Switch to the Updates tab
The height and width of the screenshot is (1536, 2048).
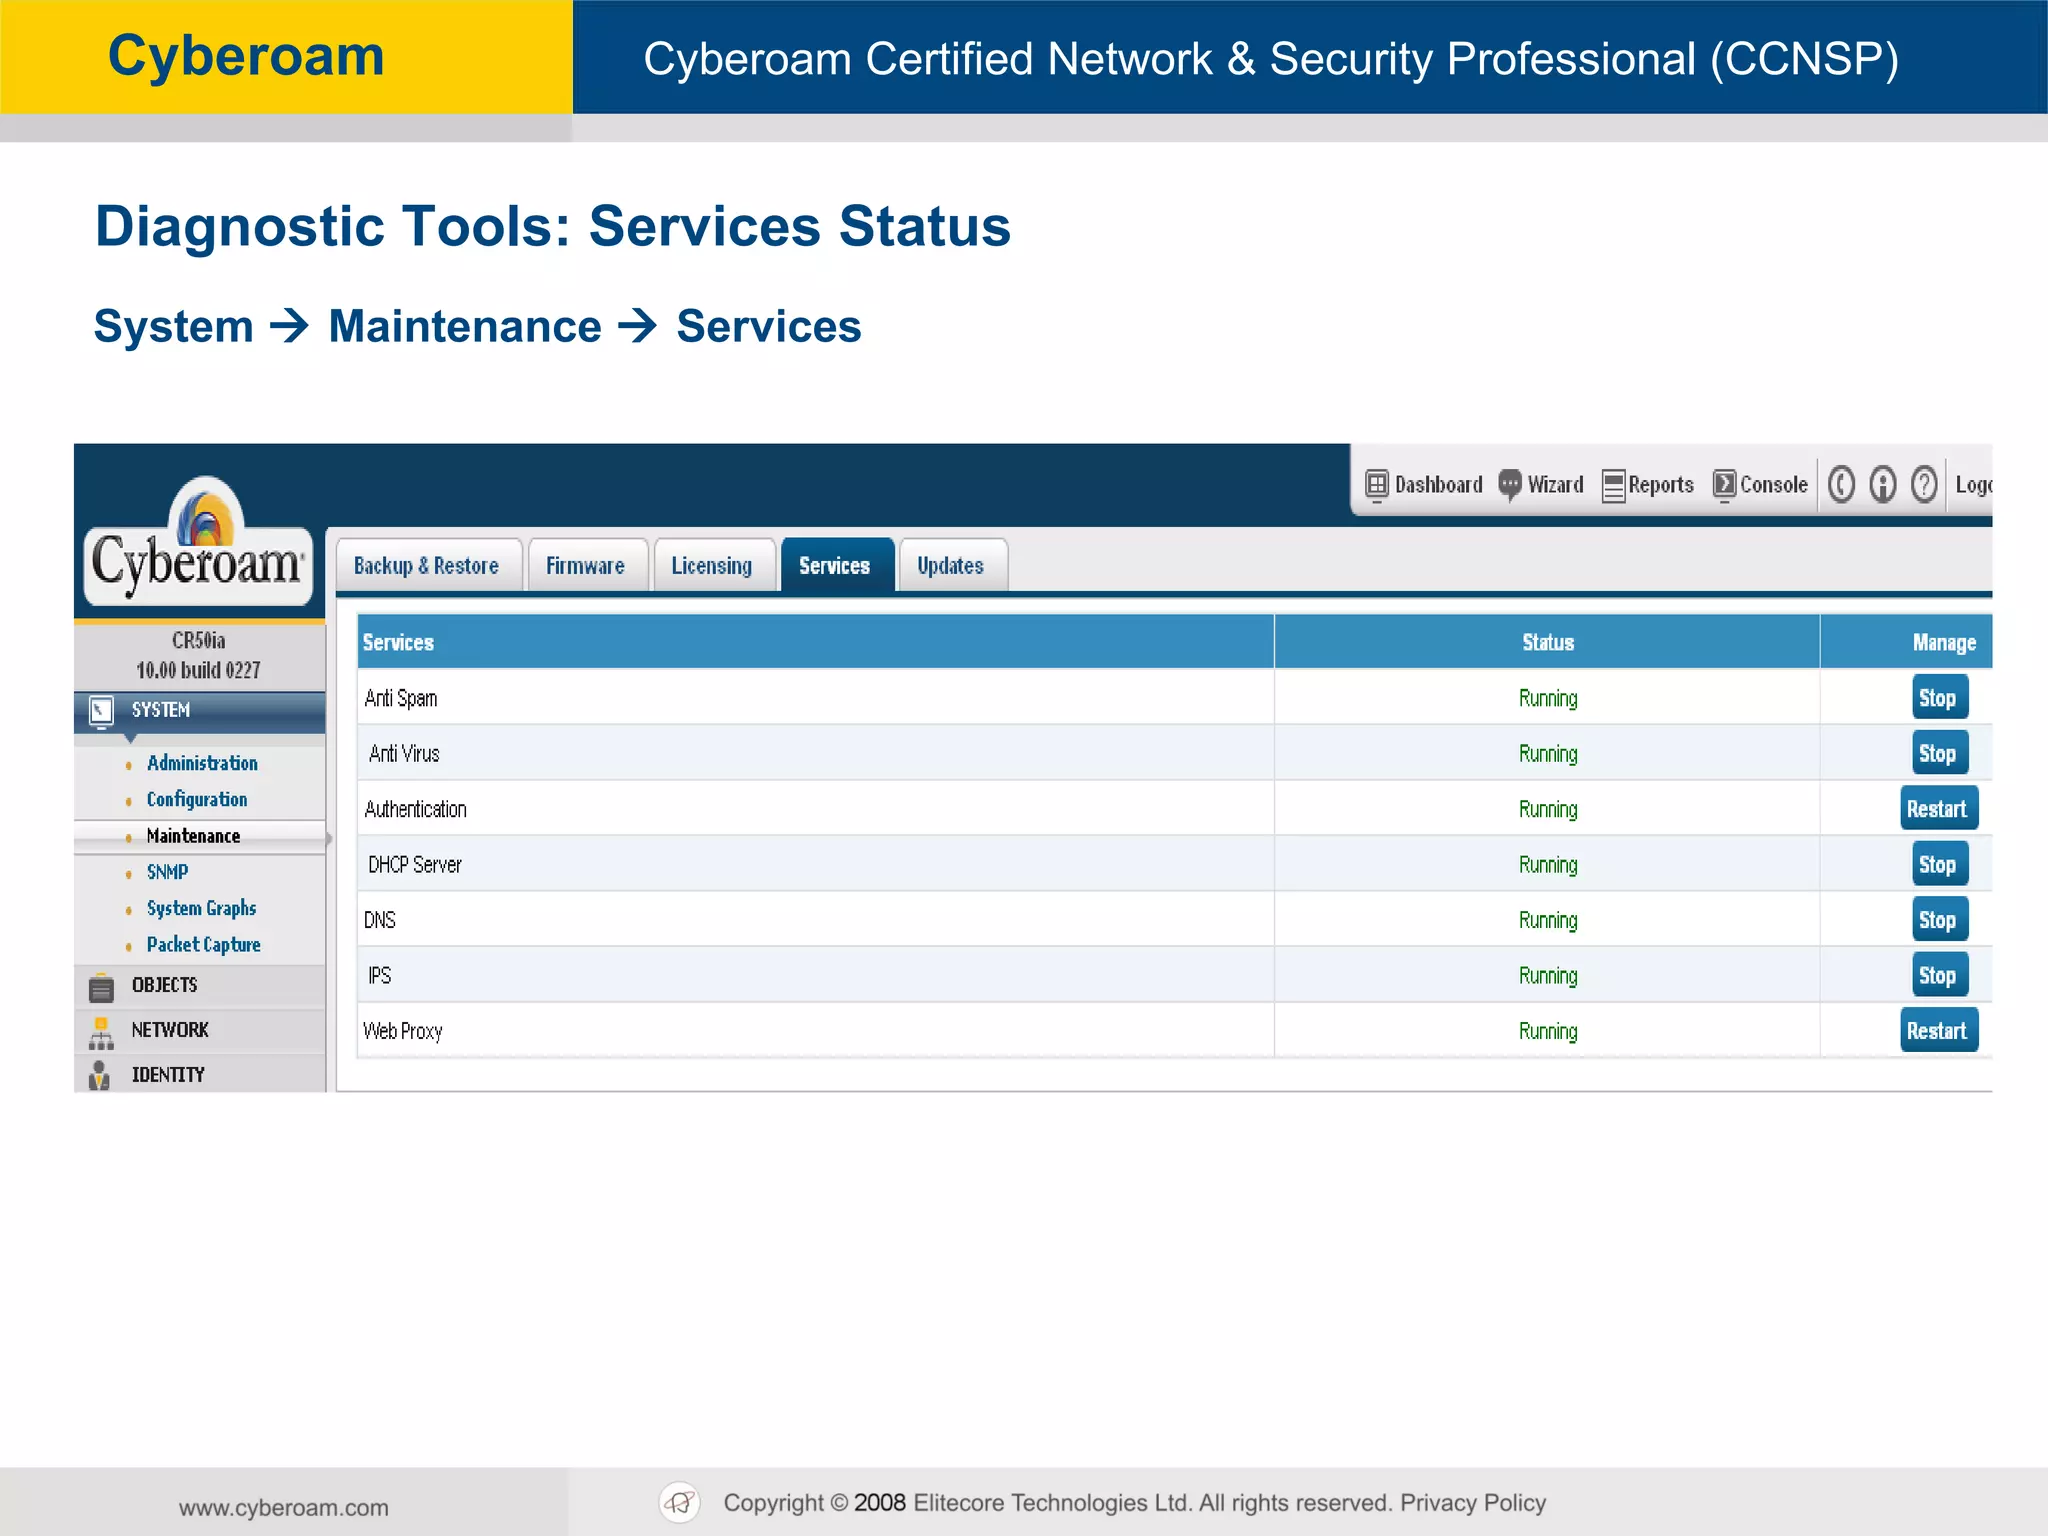tap(952, 565)
